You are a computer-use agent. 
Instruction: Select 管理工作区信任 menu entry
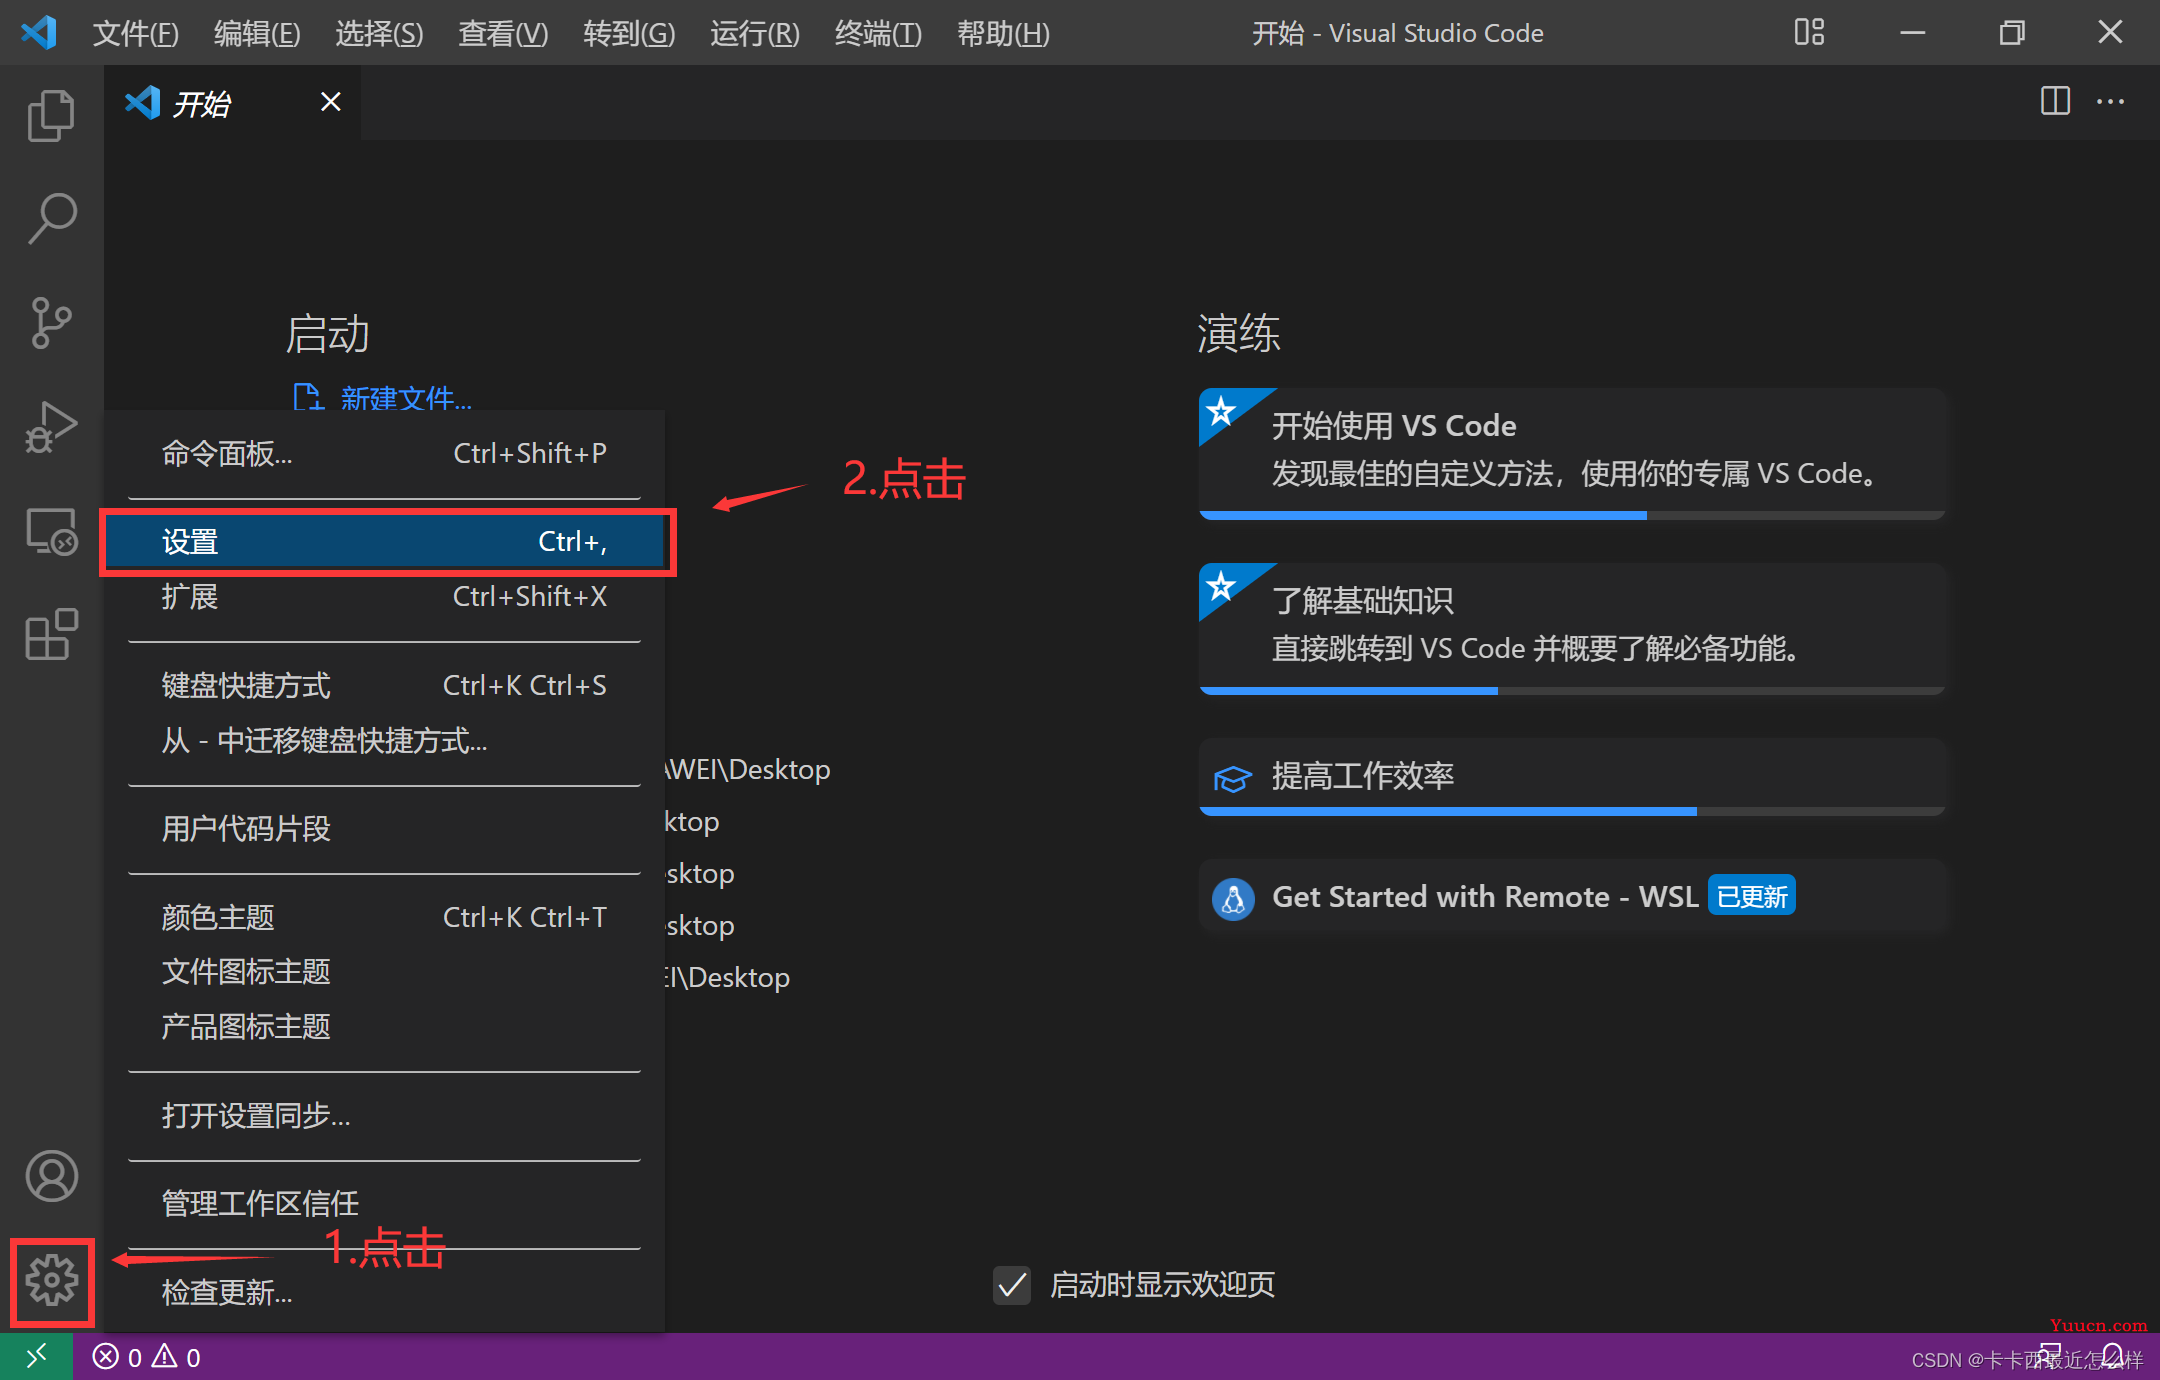(385, 1204)
